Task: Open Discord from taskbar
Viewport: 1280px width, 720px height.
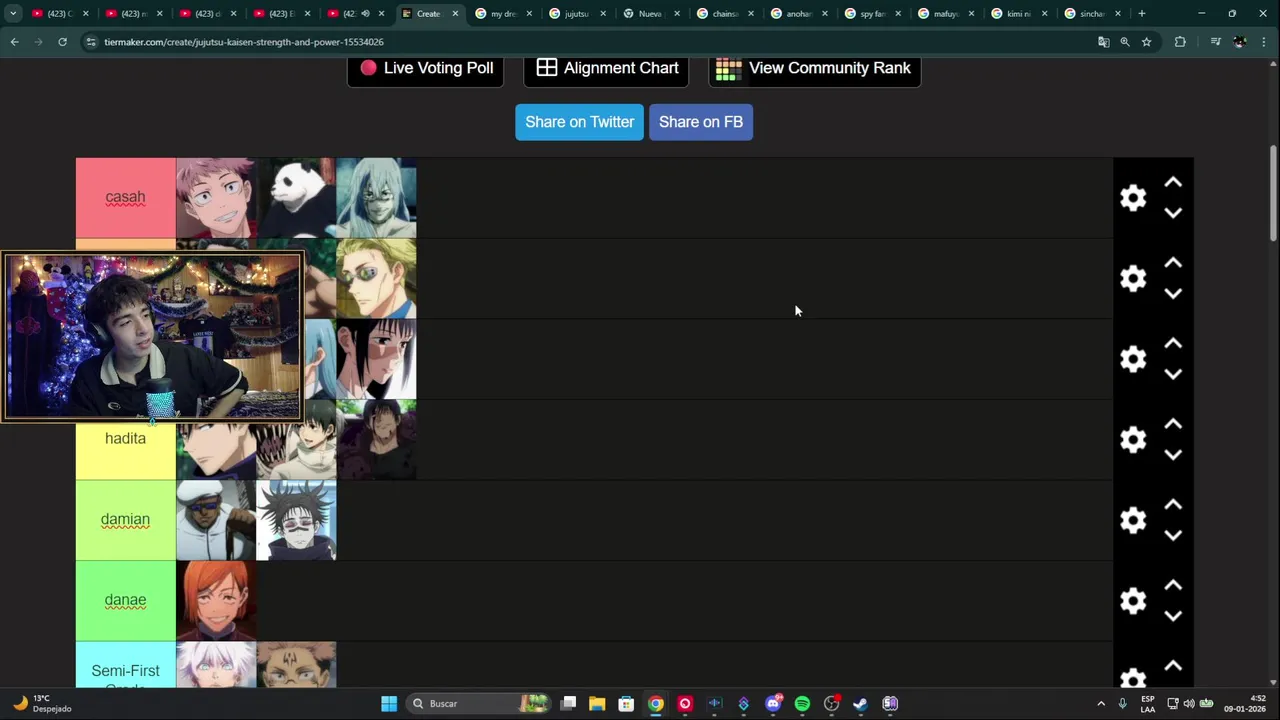Action: tap(773, 704)
